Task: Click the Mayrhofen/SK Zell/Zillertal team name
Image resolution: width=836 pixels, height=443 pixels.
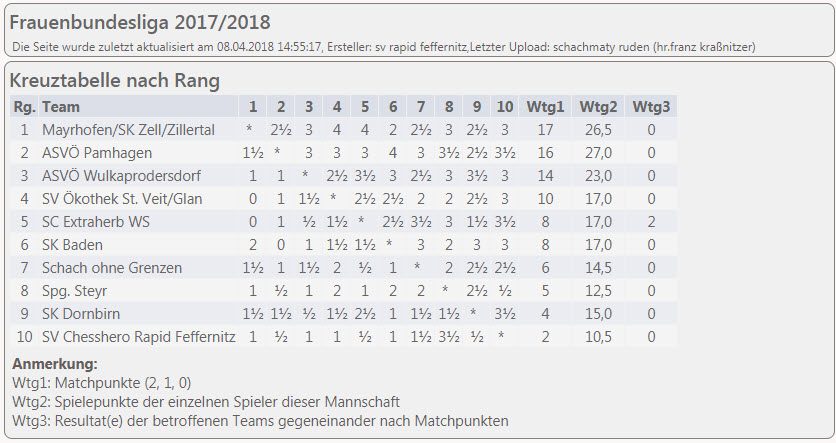Action: coord(128,130)
